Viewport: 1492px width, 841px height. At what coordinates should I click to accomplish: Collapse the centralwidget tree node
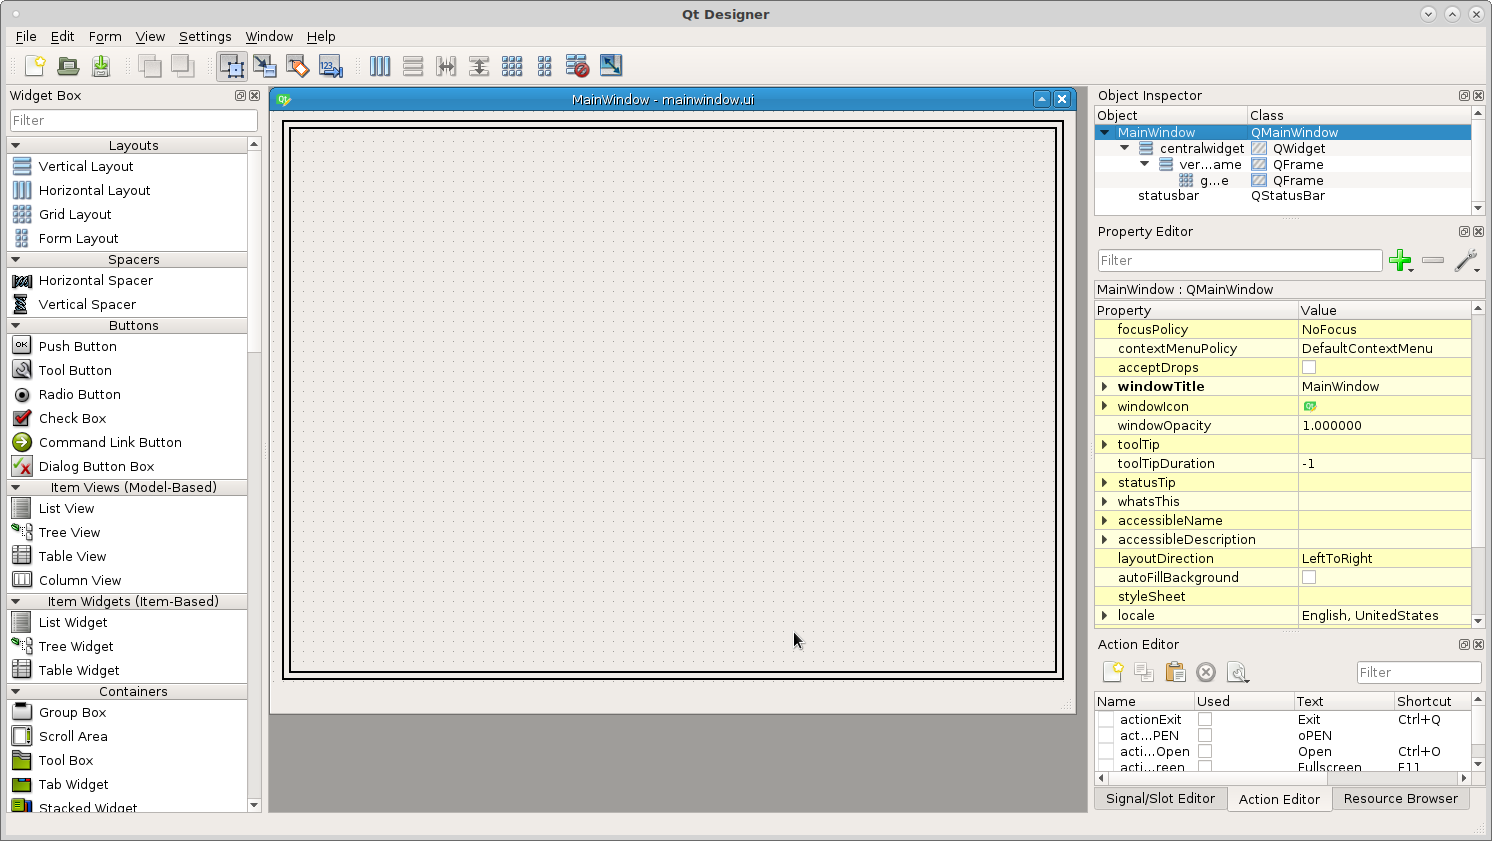click(x=1125, y=148)
